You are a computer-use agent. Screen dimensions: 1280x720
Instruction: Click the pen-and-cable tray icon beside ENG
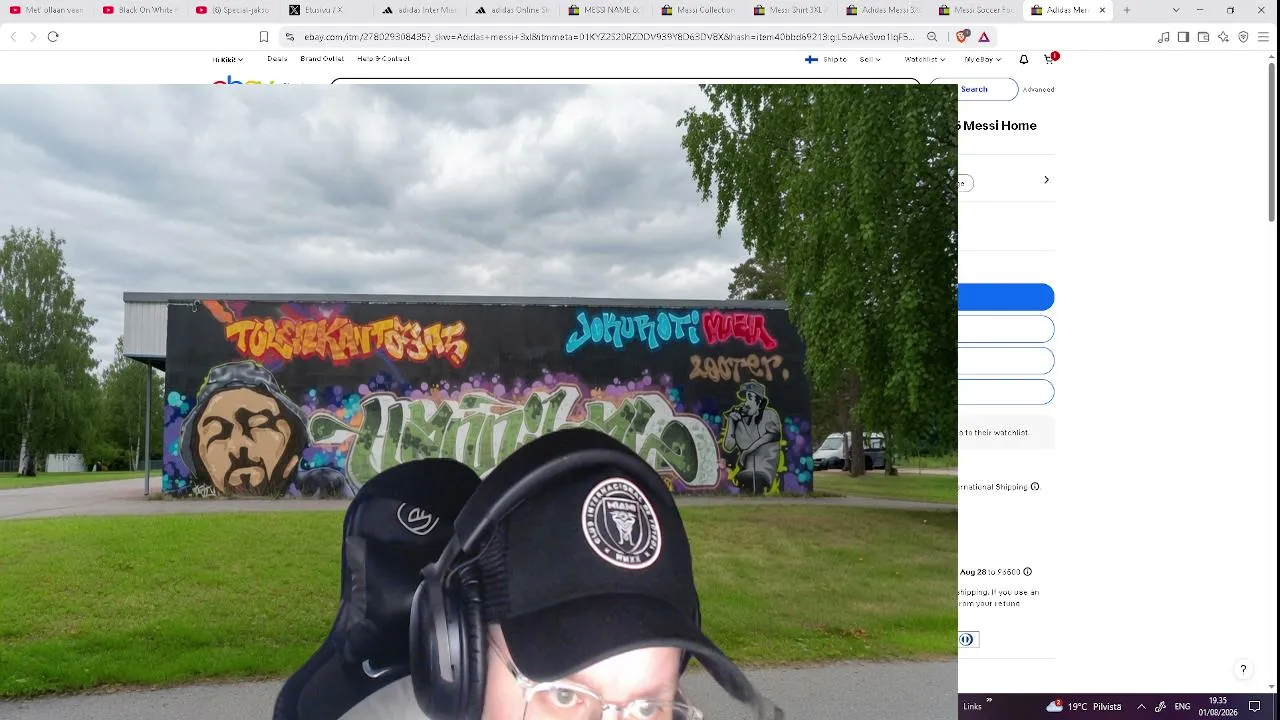click(1161, 706)
